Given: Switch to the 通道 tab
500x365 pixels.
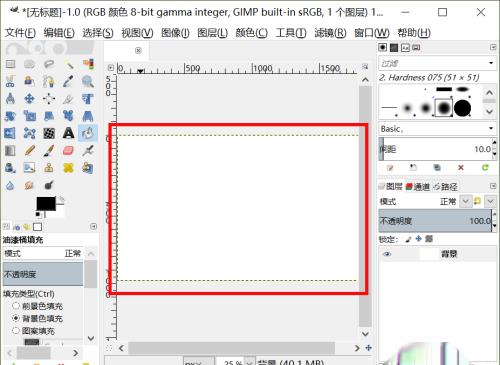Looking at the screenshot, I should pos(418,187).
